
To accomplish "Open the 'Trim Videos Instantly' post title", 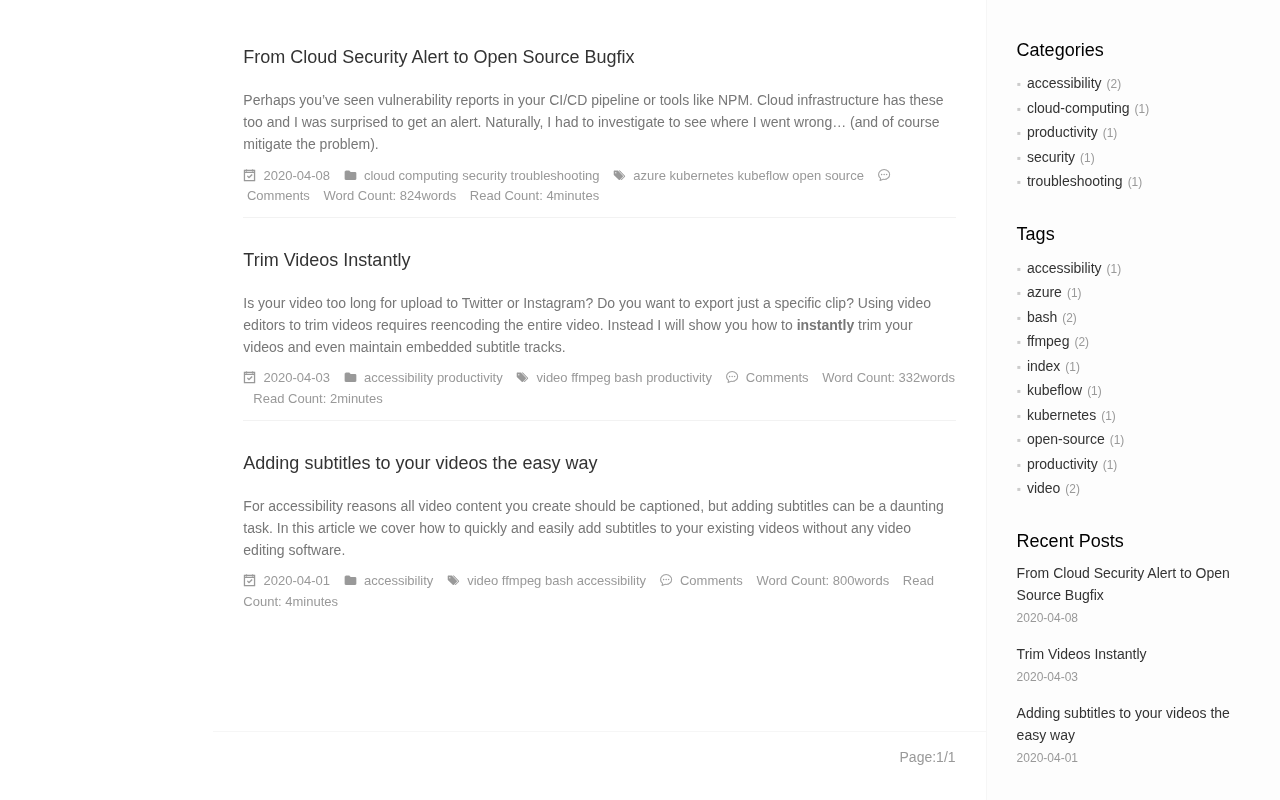I will (x=326, y=260).
